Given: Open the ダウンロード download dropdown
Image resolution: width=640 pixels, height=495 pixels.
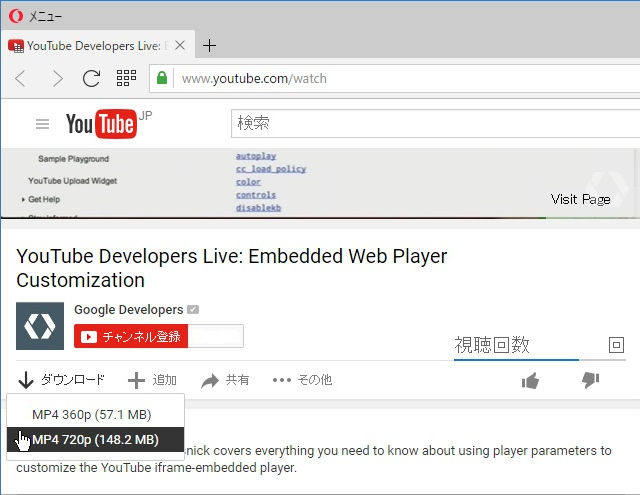Looking at the screenshot, I should (62, 380).
